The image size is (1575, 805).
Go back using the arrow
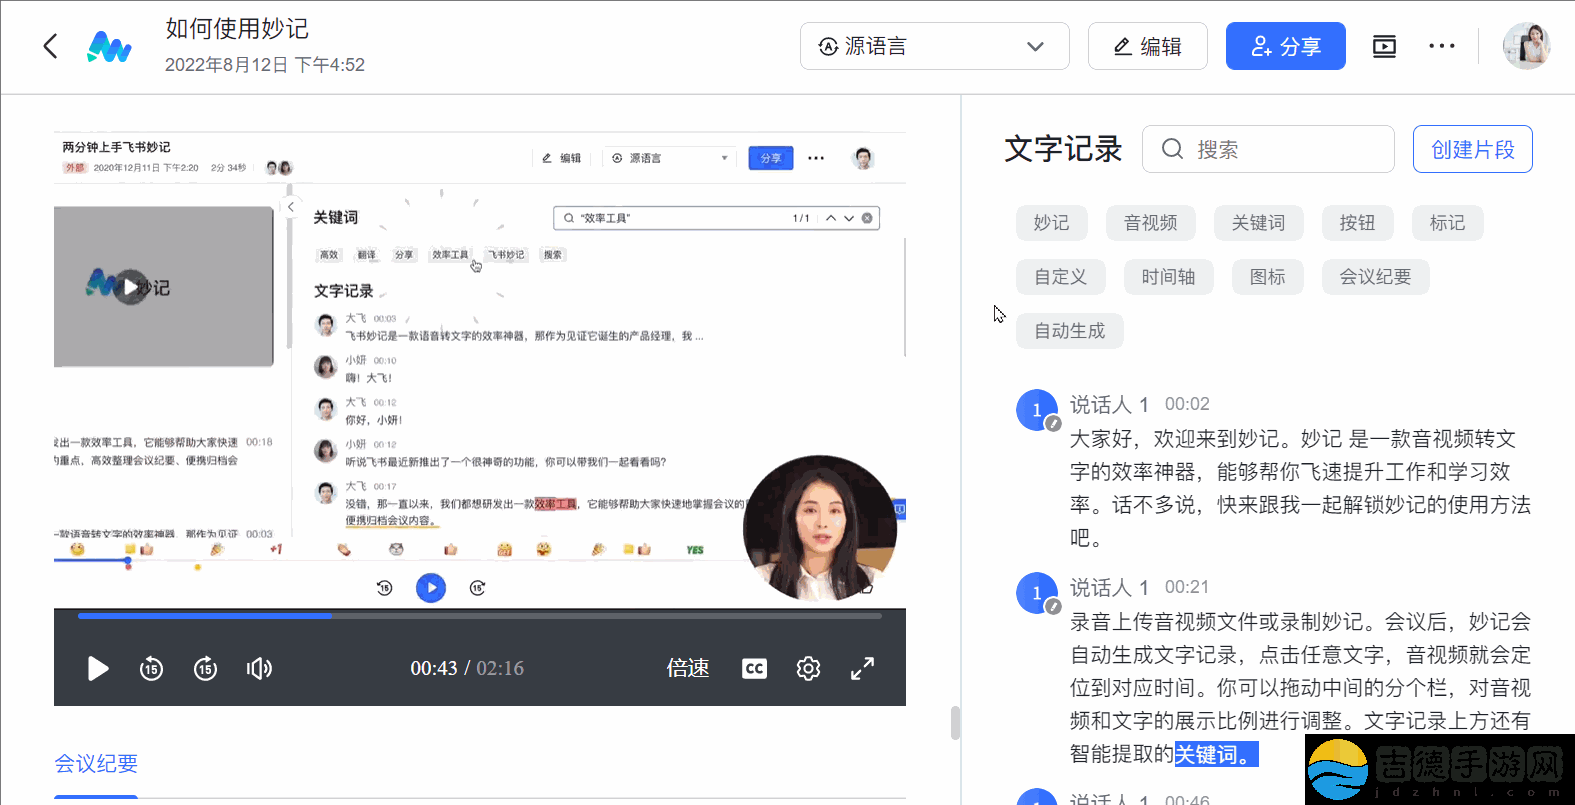point(50,46)
